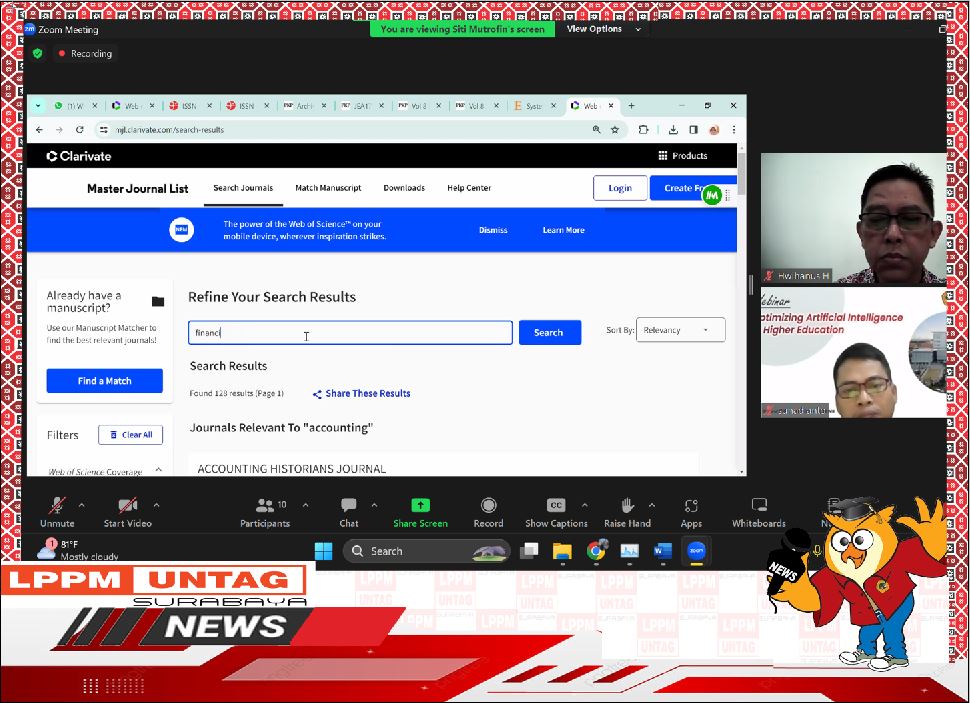This screenshot has height=703, width=970.
Task: Click the Show Captions CC icon
Action: 556,506
